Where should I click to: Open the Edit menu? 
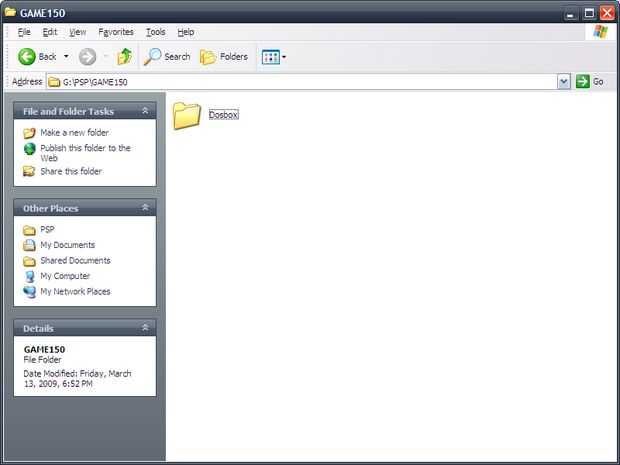click(50, 32)
